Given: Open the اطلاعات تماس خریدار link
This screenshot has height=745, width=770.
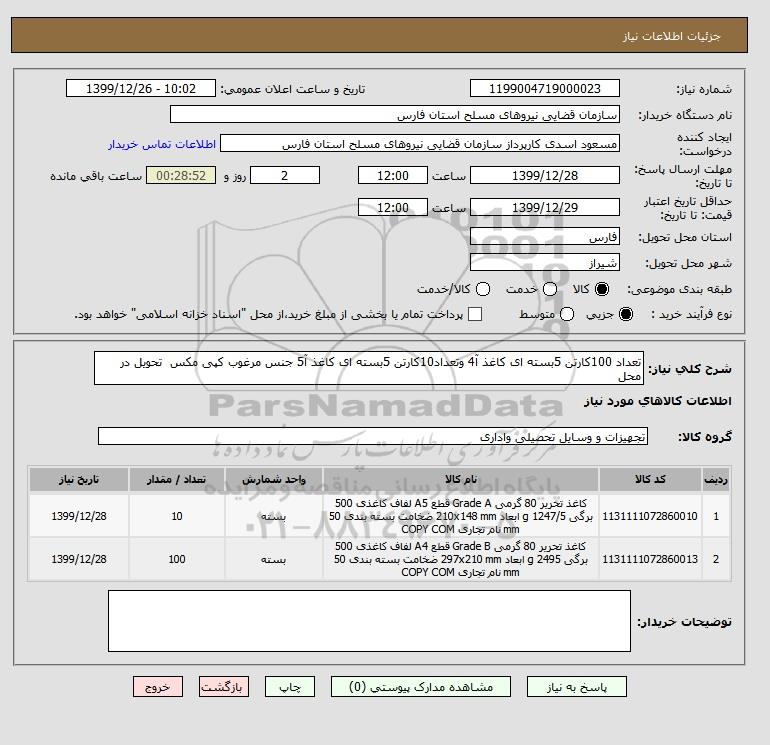Looking at the screenshot, I should click(x=162, y=144).
